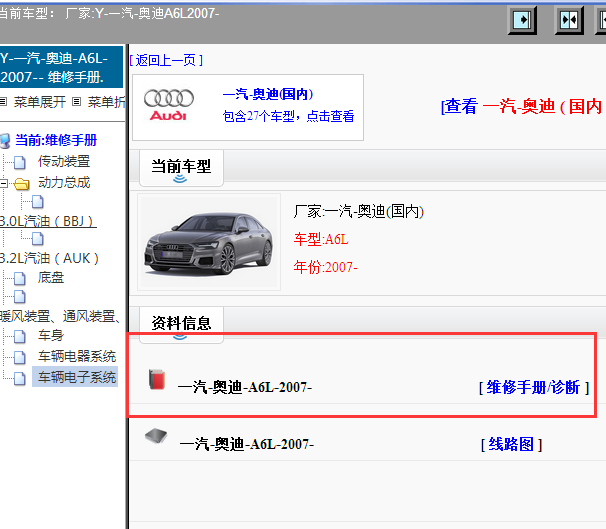The height and width of the screenshot is (529, 606).
Task: Click the page icon next to 底盘
Action: 20,278
